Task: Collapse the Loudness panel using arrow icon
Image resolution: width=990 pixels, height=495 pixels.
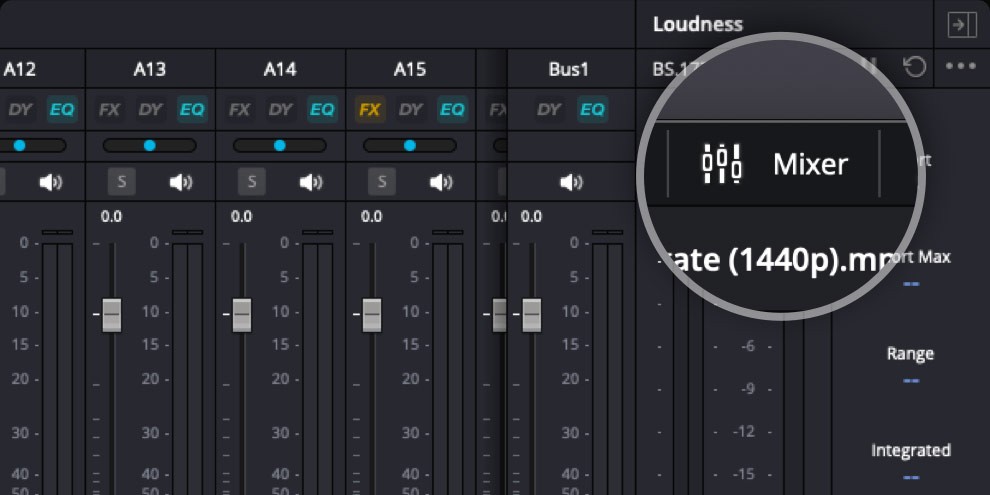Action: (961, 25)
